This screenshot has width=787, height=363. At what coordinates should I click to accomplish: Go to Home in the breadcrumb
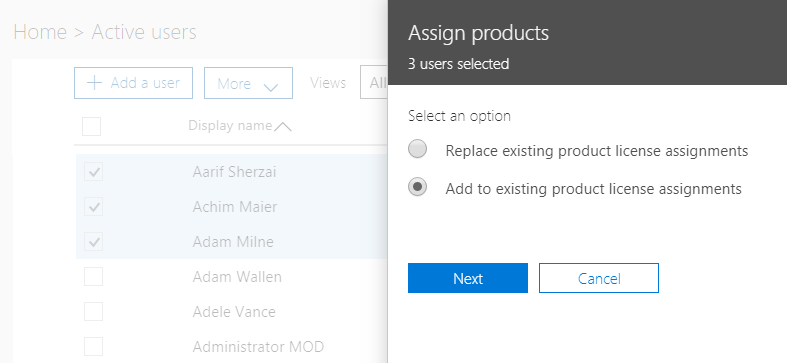(40, 32)
